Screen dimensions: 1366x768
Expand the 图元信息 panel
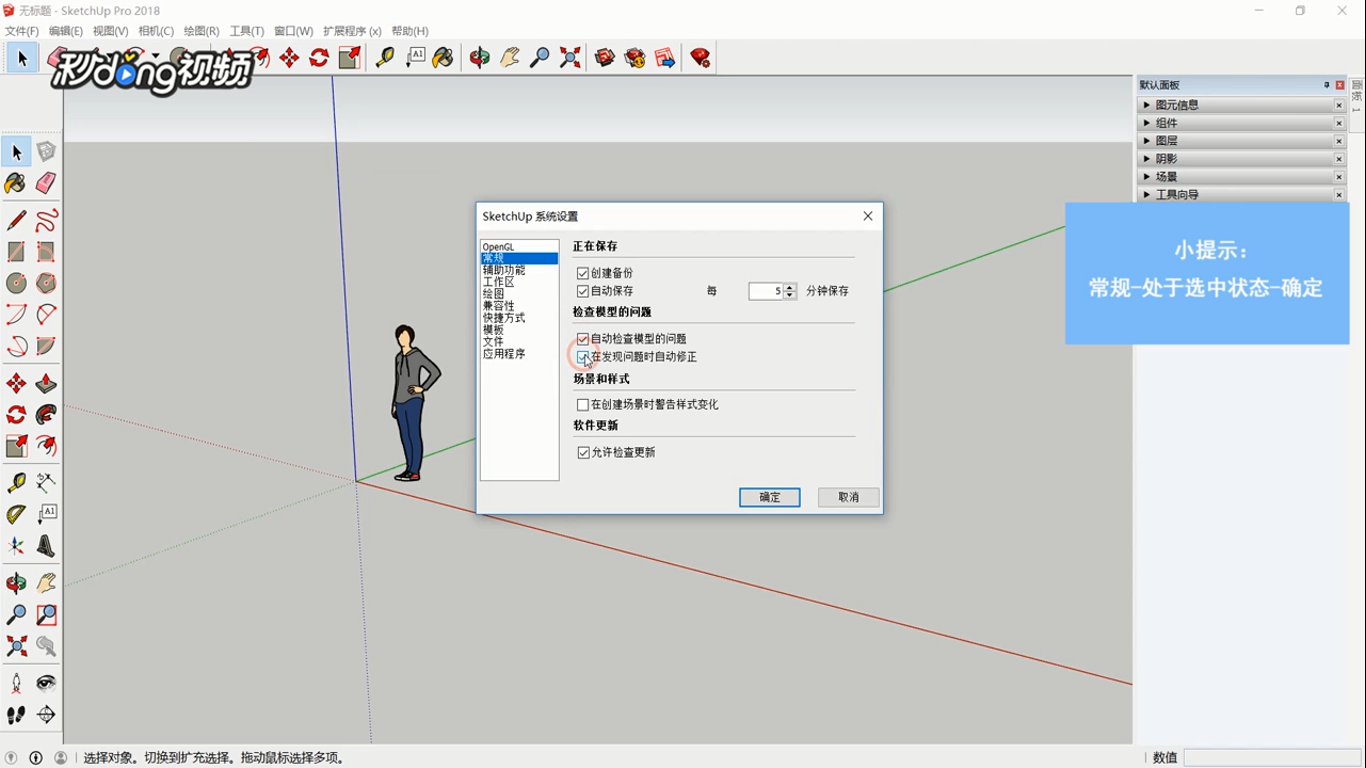(x=1241, y=105)
